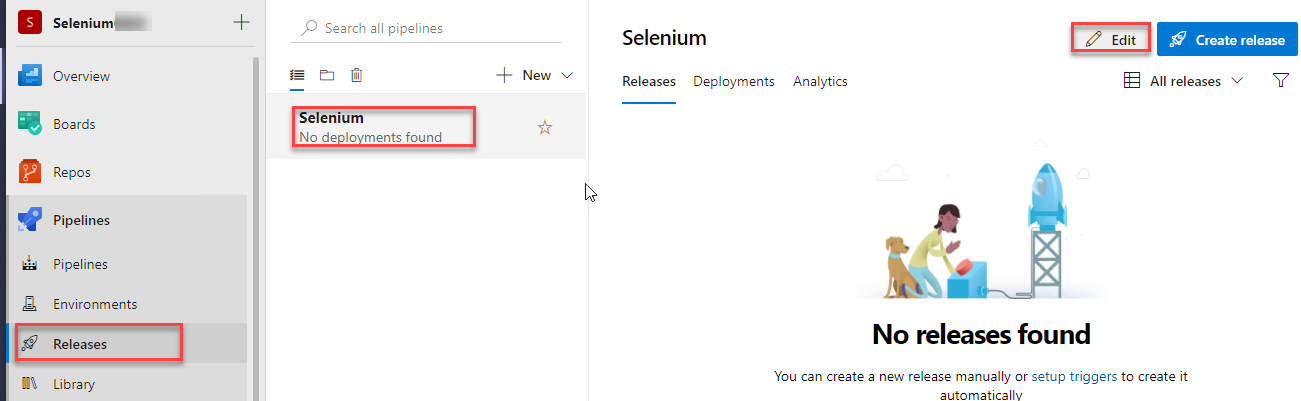The height and width of the screenshot is (401, 1301).
Task: Click the Search all pipelines field
Action: click(x=426, y=28)
